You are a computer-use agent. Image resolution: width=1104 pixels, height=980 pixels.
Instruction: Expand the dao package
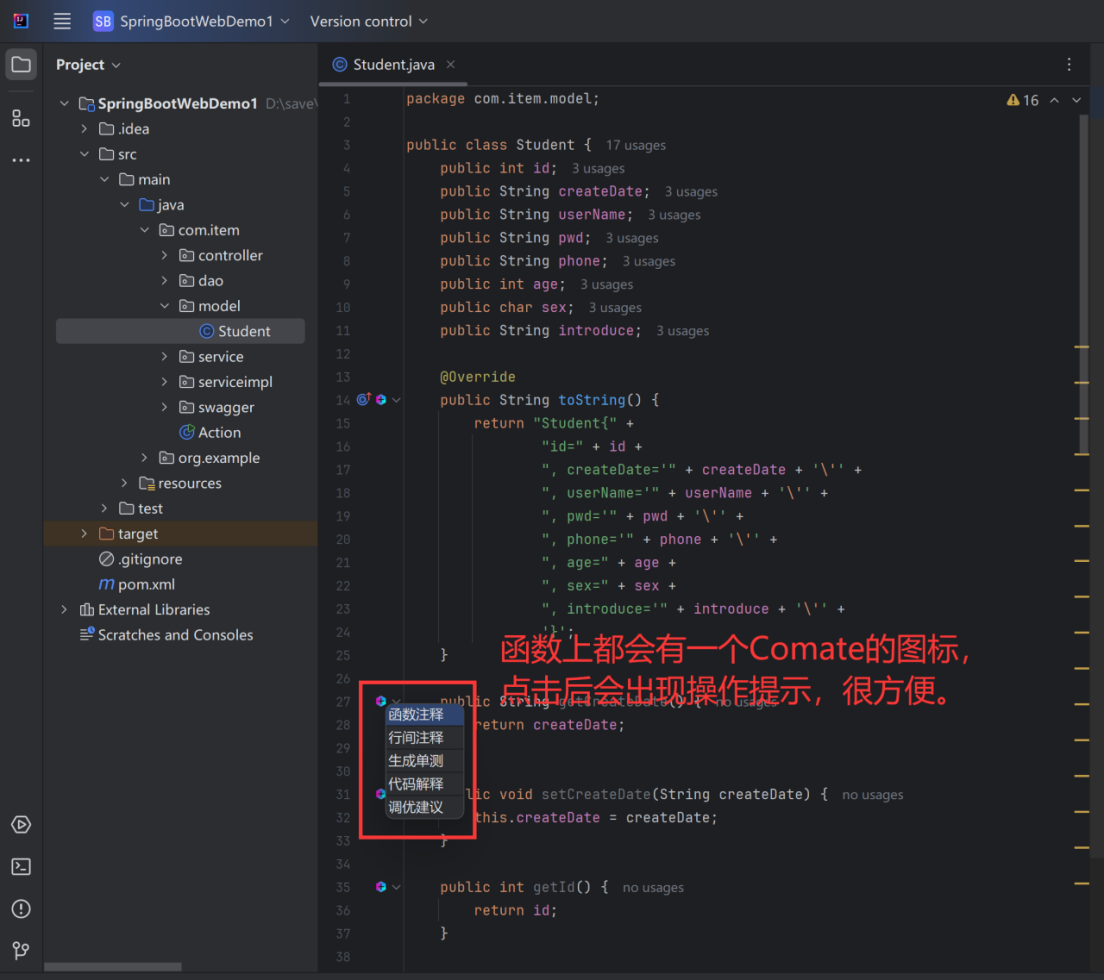[164, 281]
